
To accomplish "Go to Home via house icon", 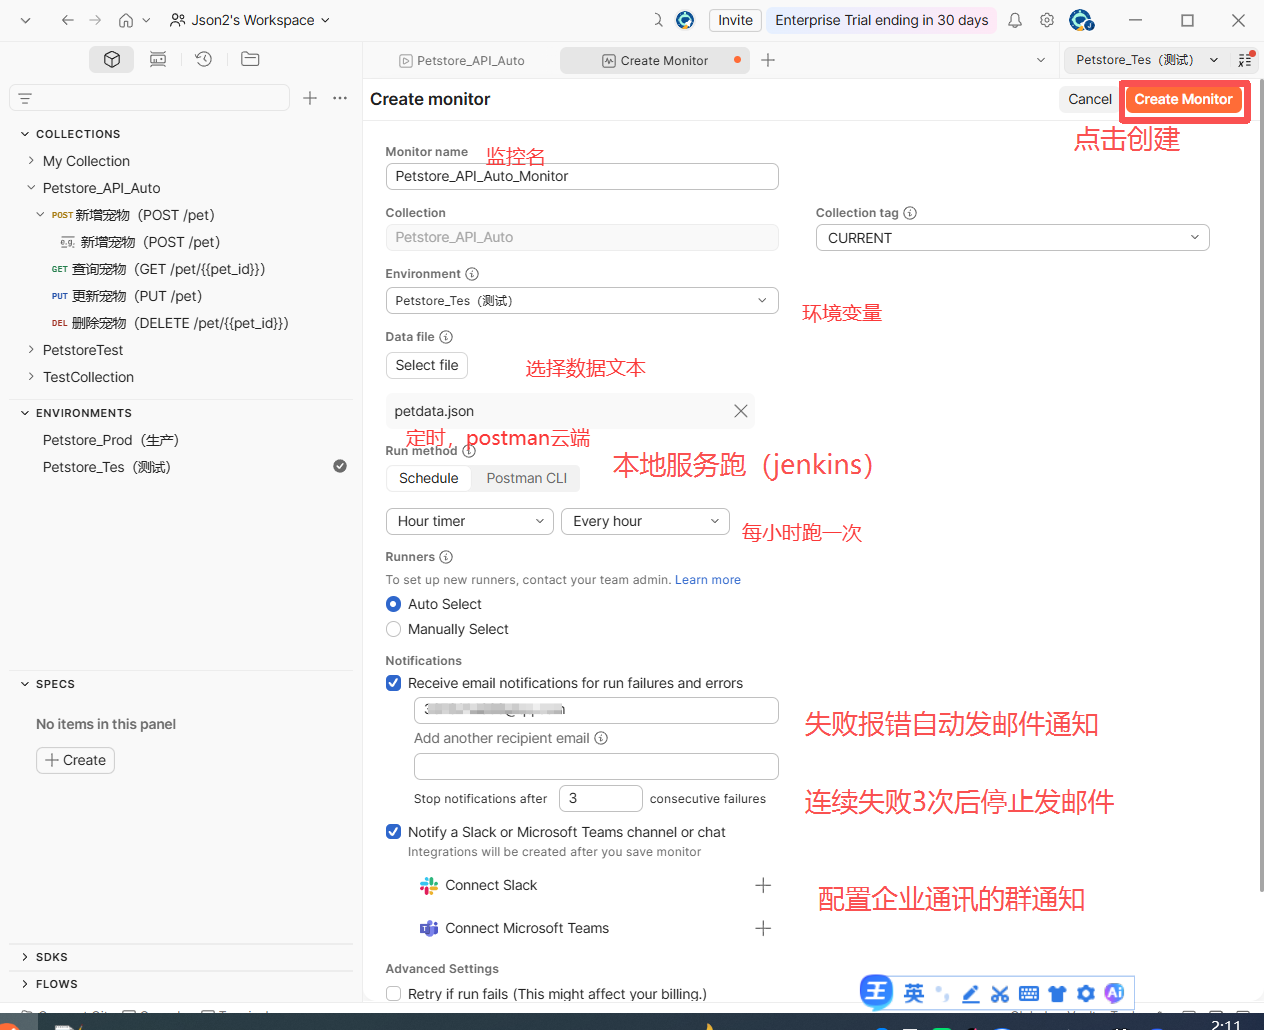I will (126, 20).
